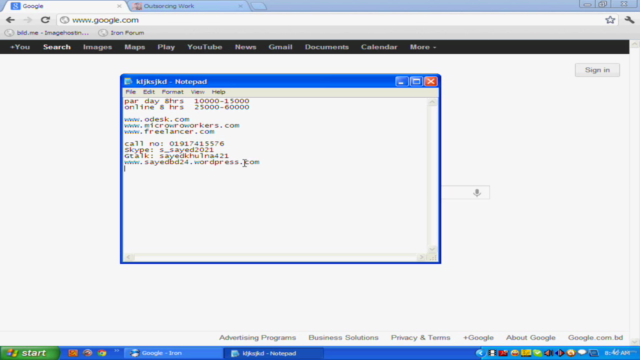Click the online 8 hrs 25000-60000 line
Viewport: 640px width, 360px height.
pyautogui.click(x=187, y=107)
